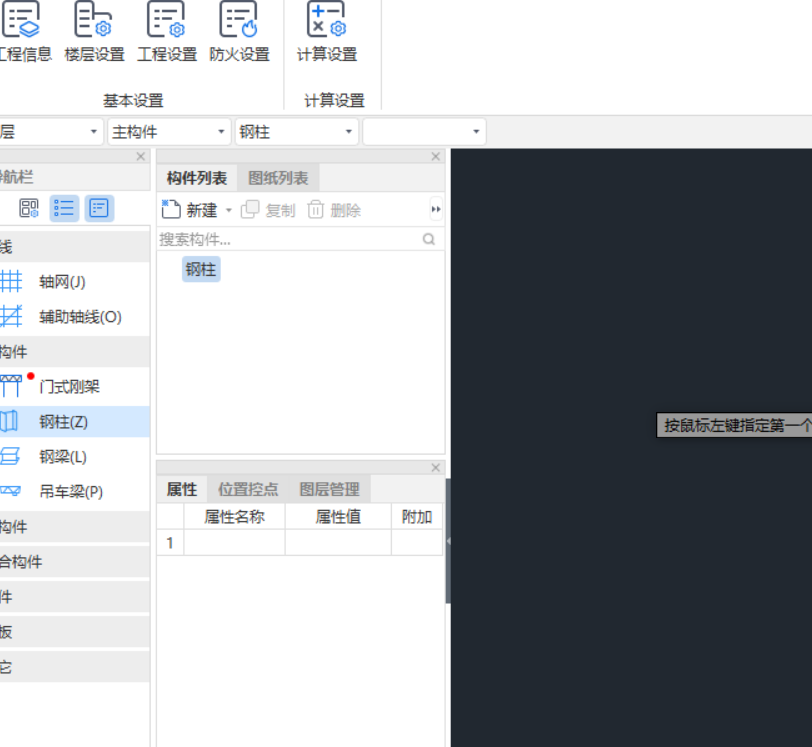Select row 1 in properties table
This screenshot has height=747, width=812.
tap(170, 542)
